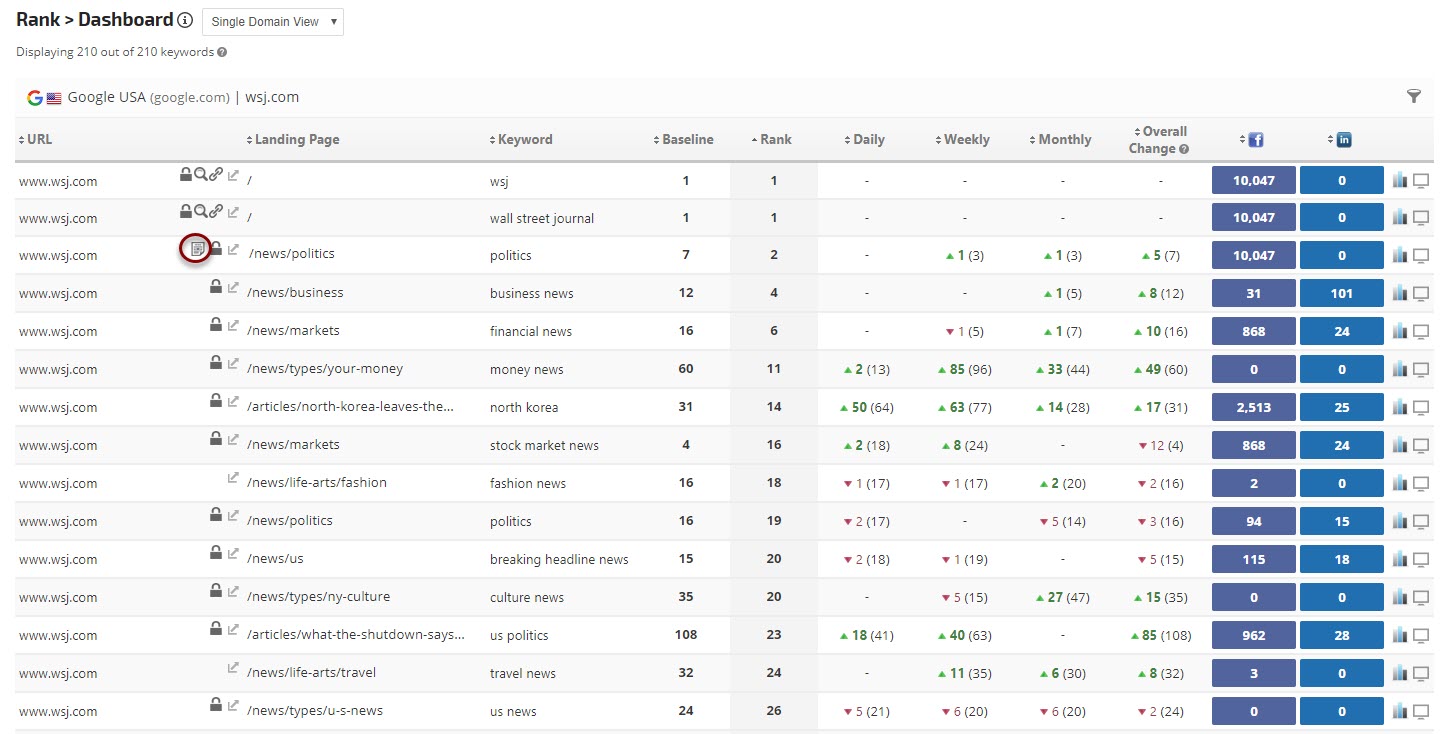Click the monitor icon in the north korea row
This screenshot has height=734, width=1455.
(1421, 408)
